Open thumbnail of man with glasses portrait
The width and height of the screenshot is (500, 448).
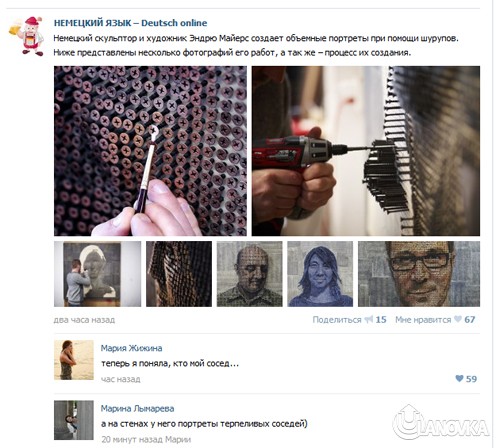(419, 274)
